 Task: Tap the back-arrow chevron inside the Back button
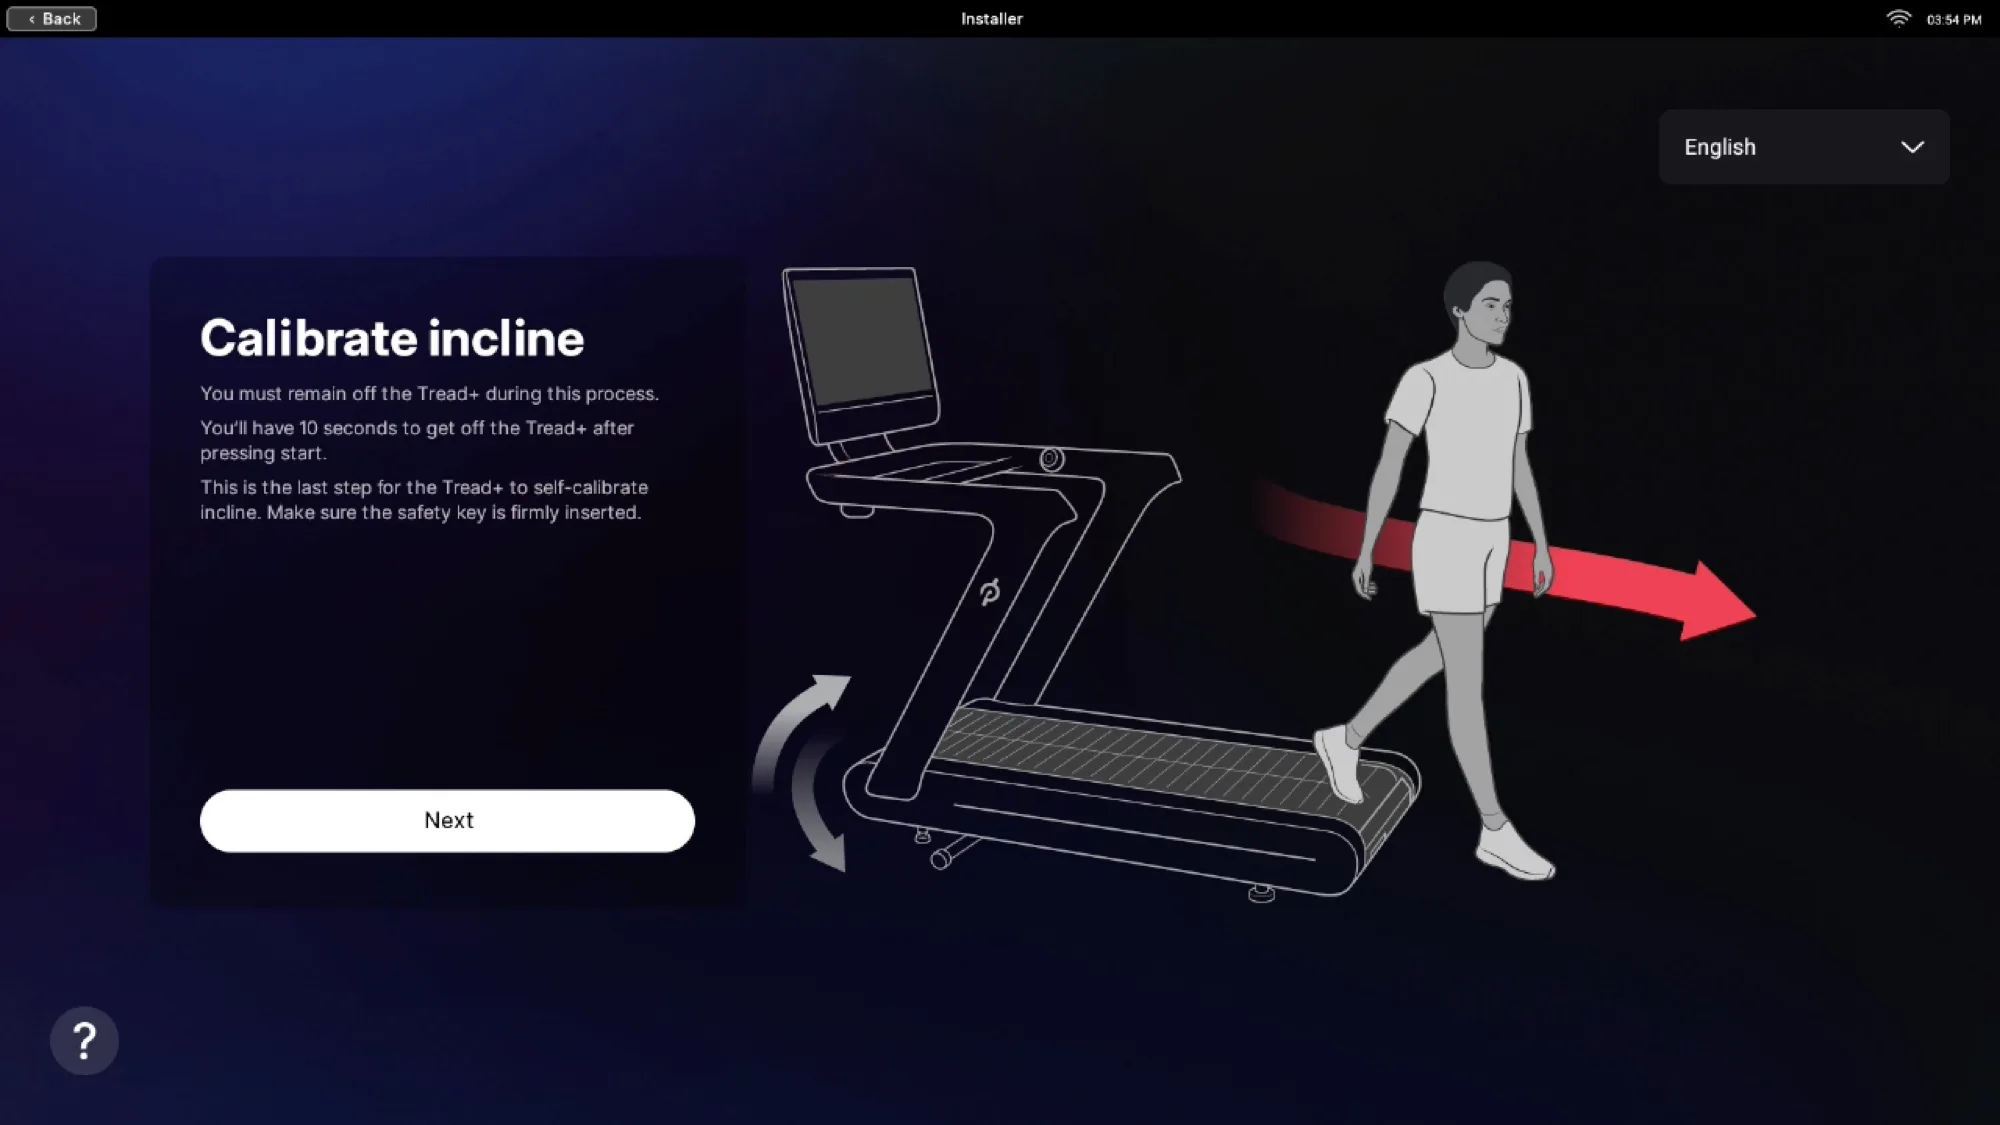(x=32, y=18)
